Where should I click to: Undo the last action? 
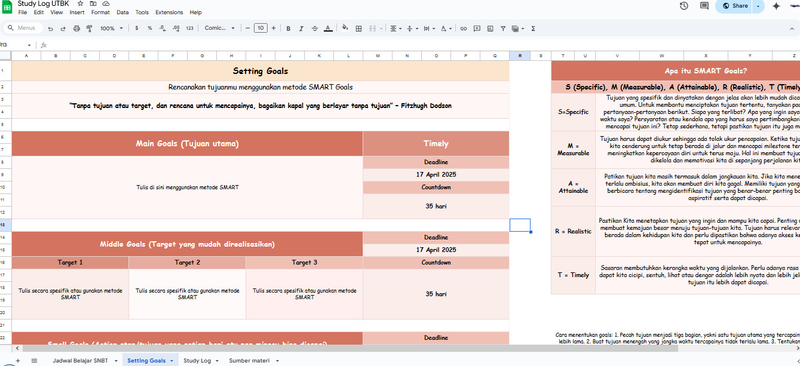point(50,29)
